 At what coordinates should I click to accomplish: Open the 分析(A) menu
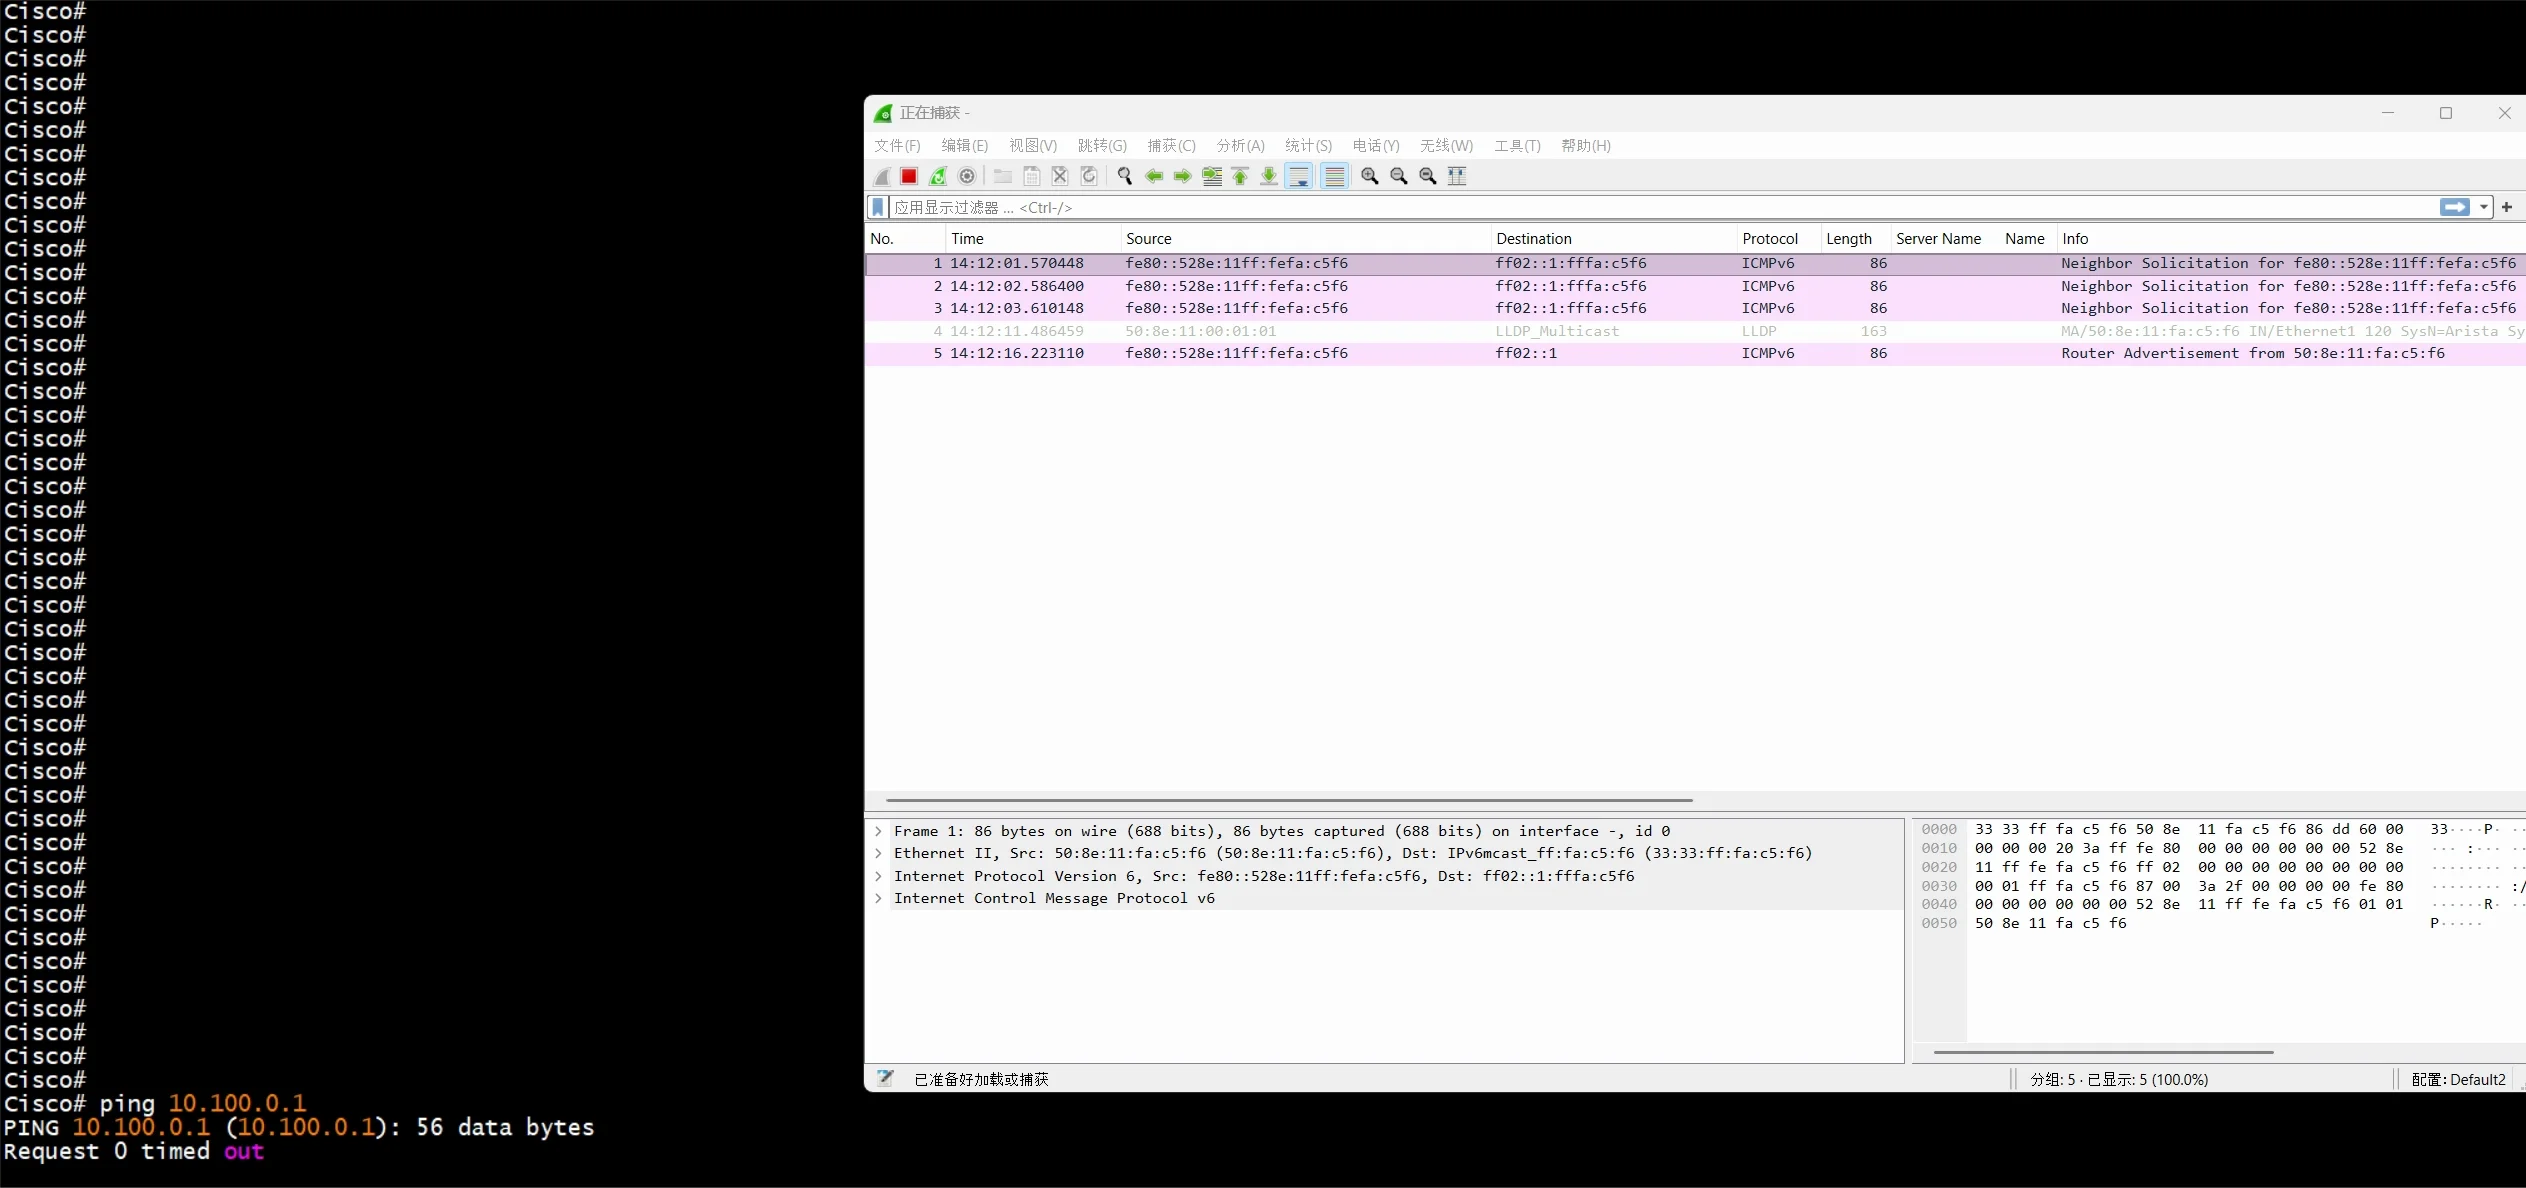[x=1240, y=146]
